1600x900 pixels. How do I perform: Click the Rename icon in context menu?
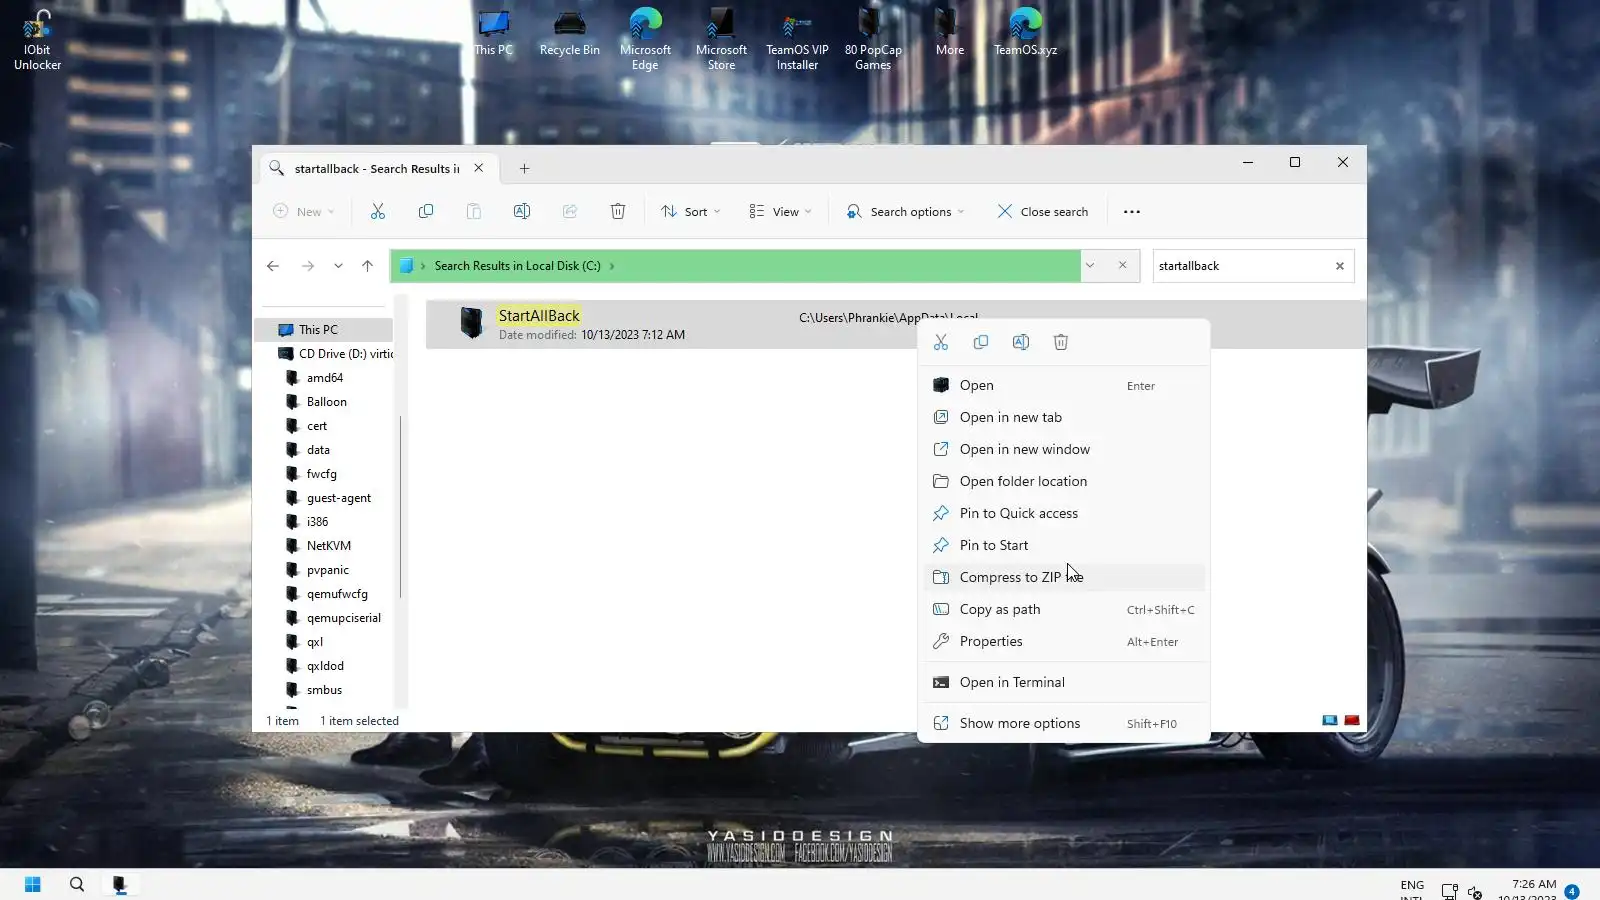1021,342
